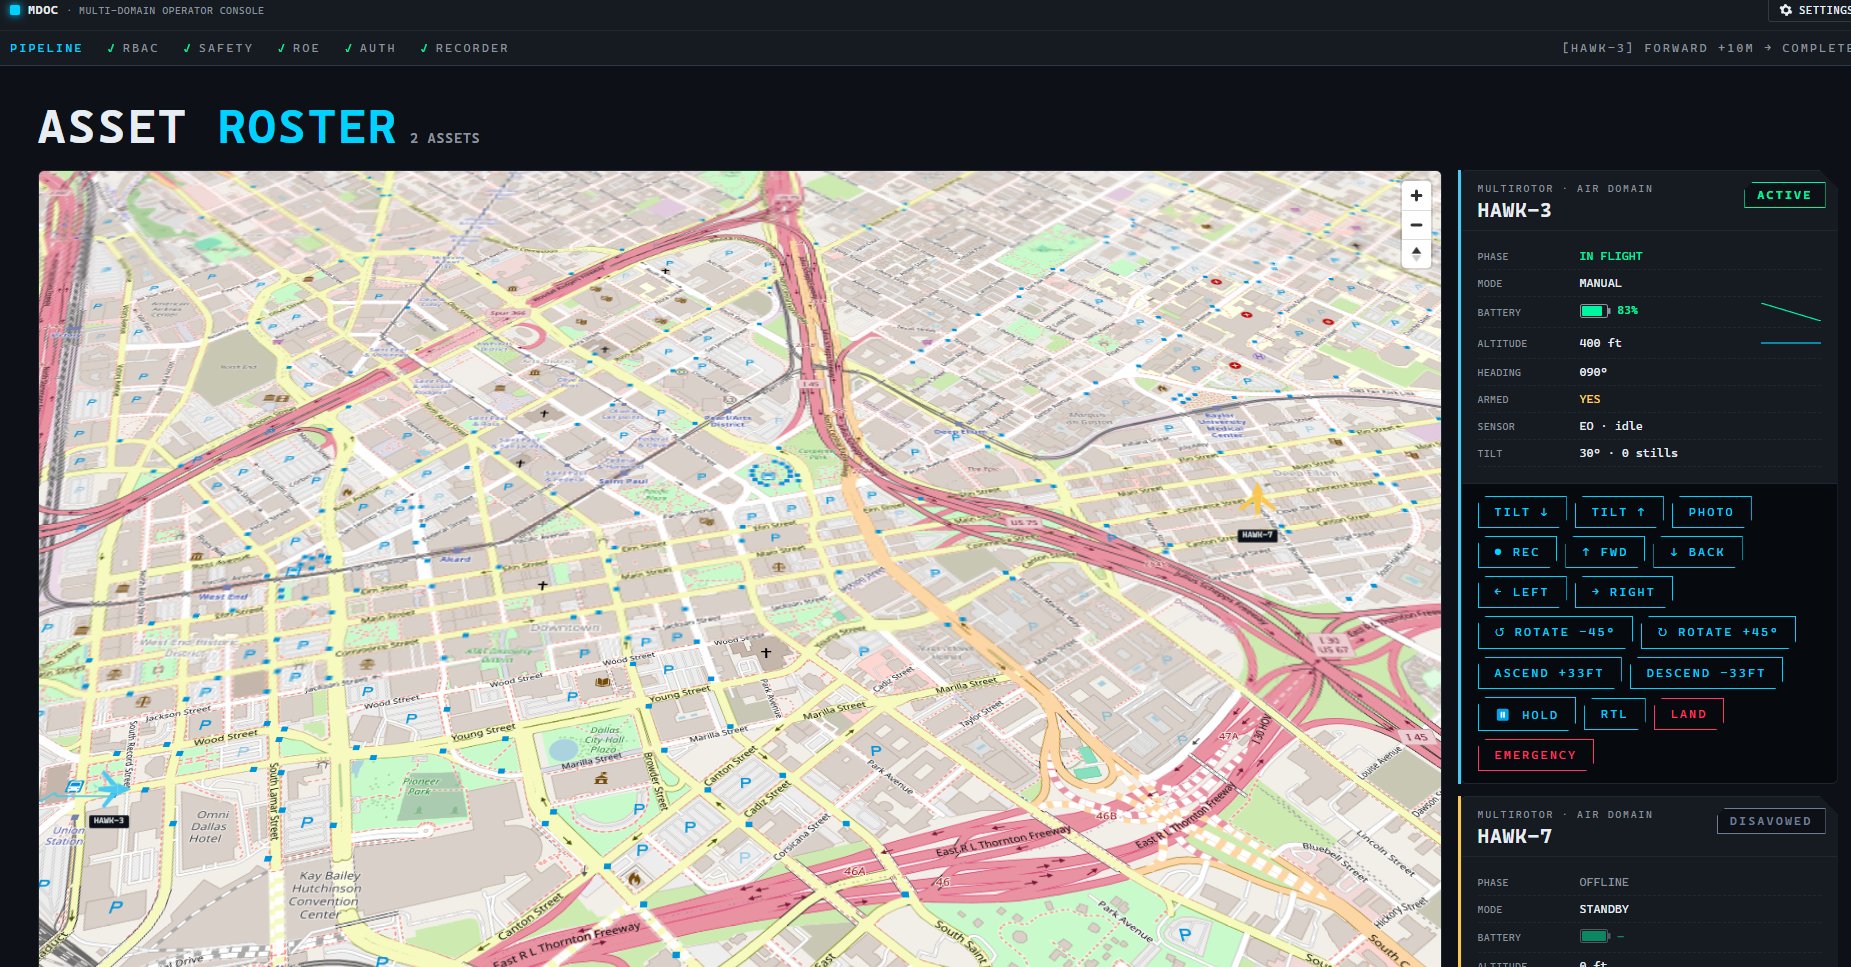
Task: Click Pioneer Park on the map
Action: (x=421, y=786)
